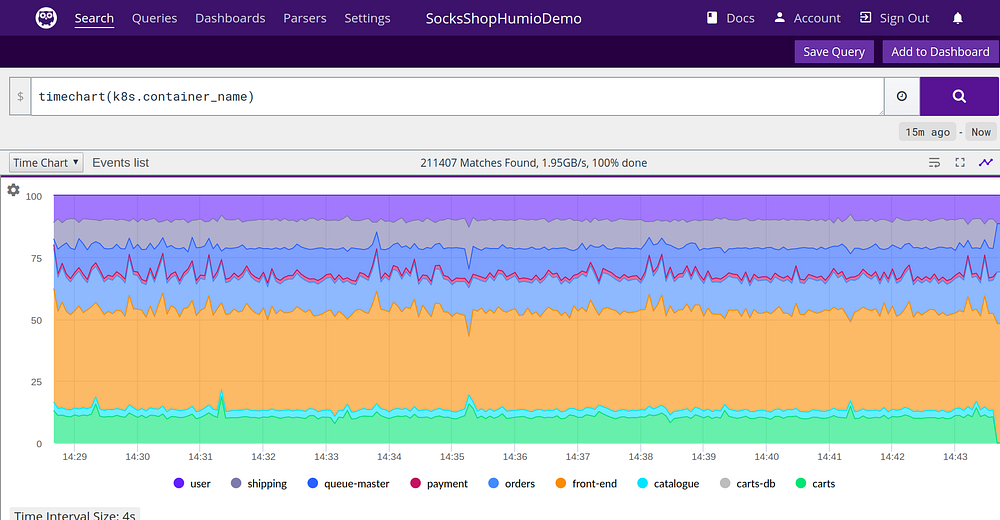1000x520 pixels.
Task: Open the Time Chart view dropdown
Action: [x=46, y=162]
